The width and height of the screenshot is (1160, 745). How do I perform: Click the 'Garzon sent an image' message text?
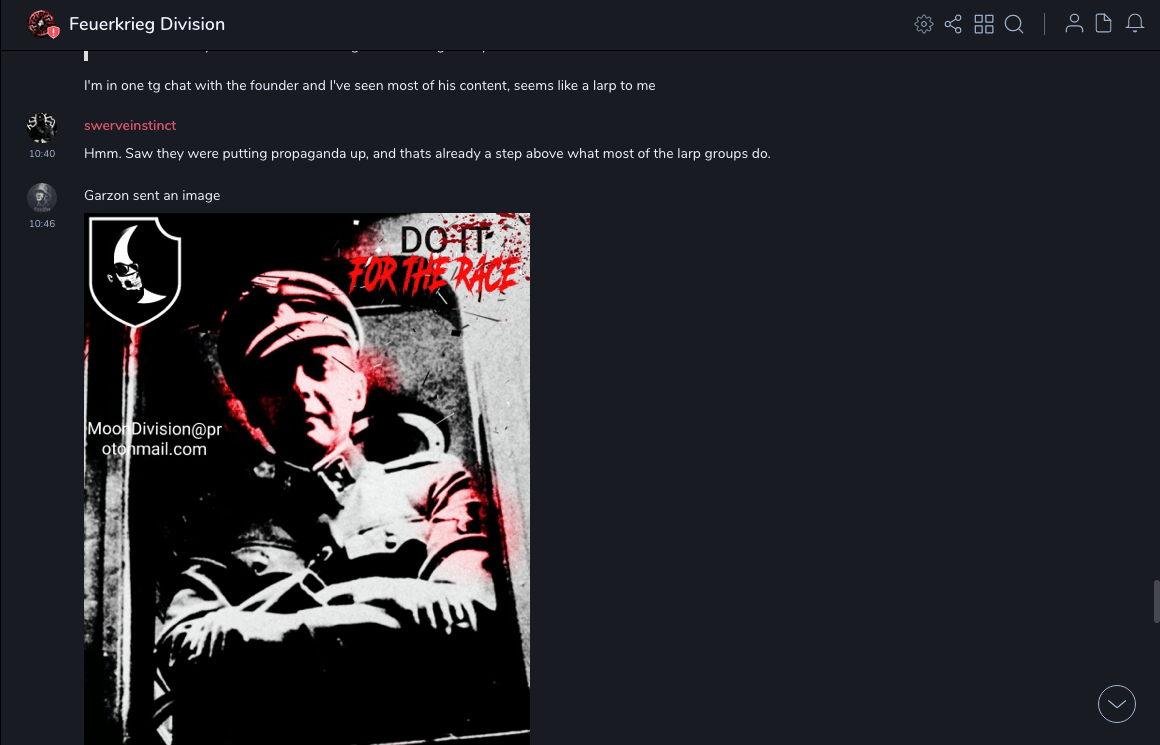tap(152, 195)
